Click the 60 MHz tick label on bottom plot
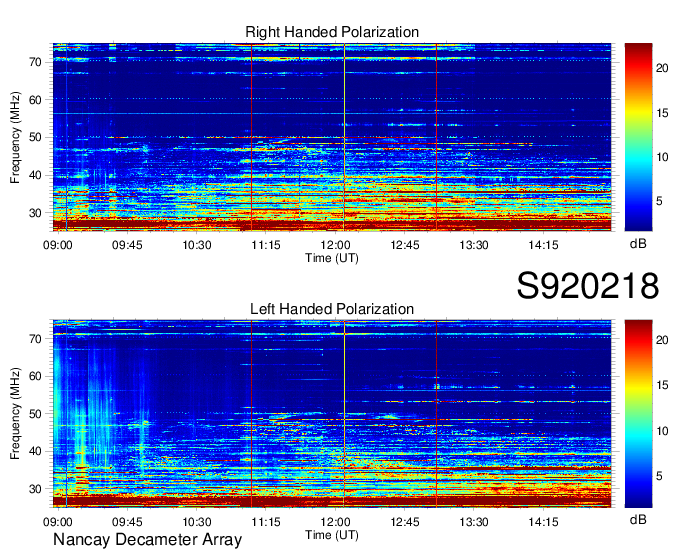Image resolution: width=680 pixels, height=552 pixels. click(x=35, y=376)
